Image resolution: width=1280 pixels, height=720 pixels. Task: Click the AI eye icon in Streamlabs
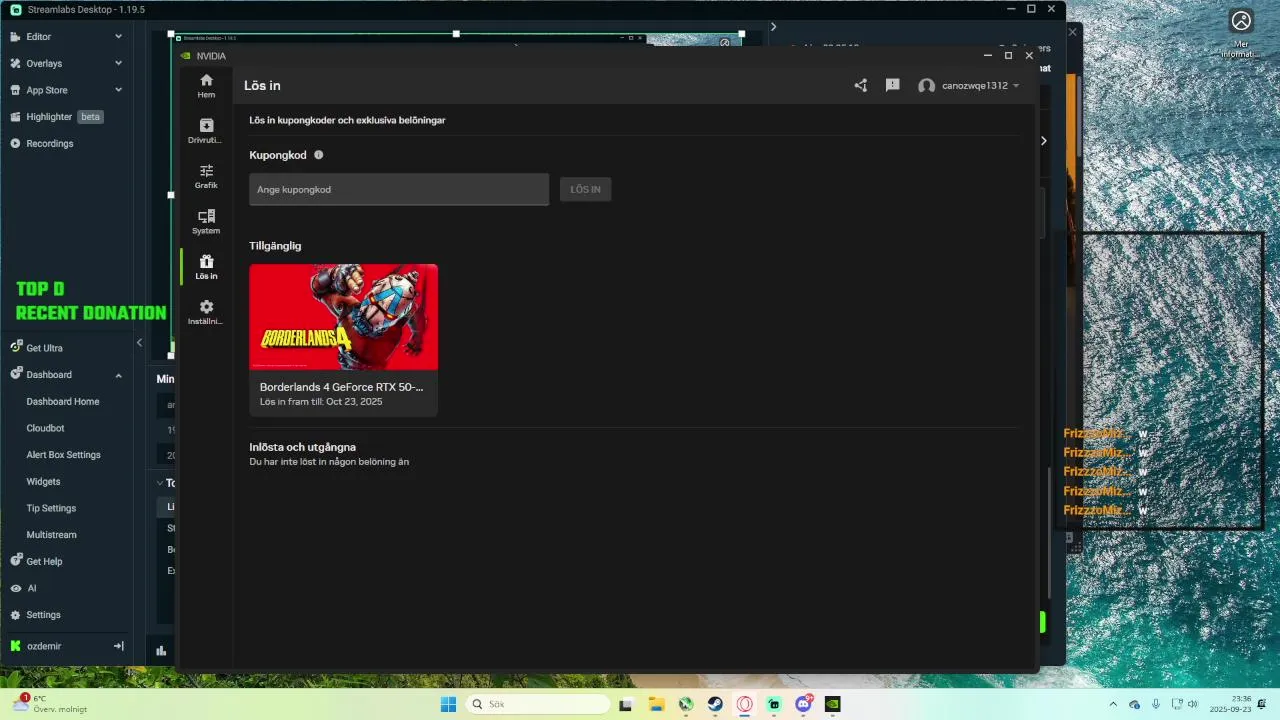pyautogui.click(x=16, y=589)
